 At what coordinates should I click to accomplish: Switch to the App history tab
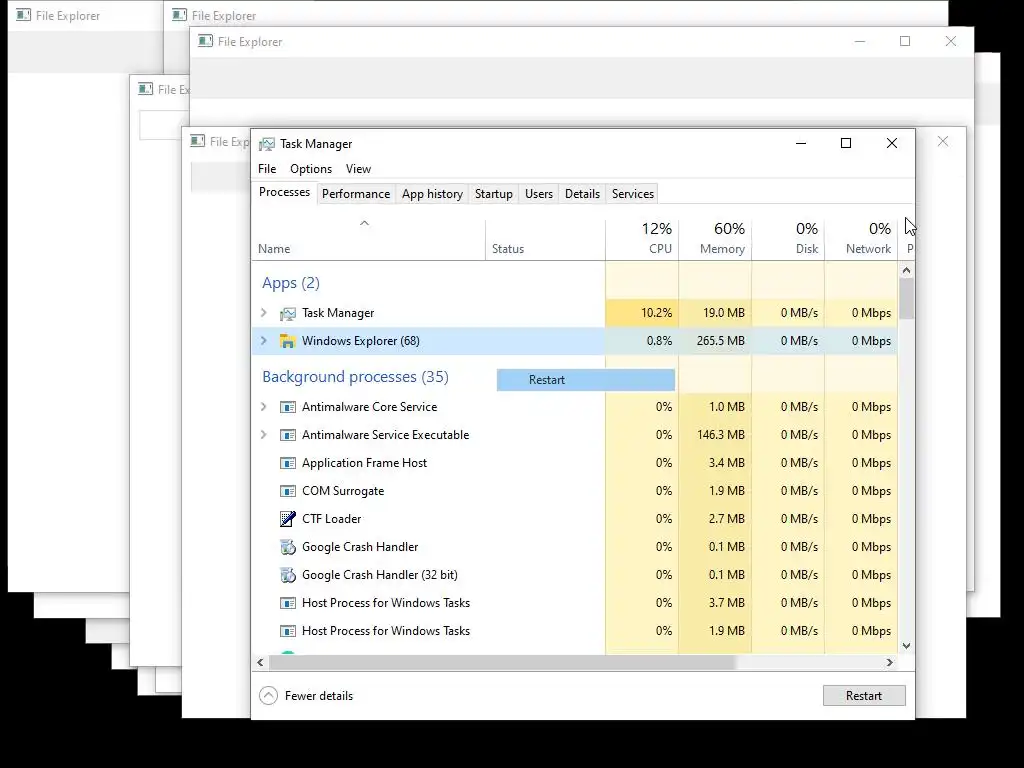click(x=432, y=194)
